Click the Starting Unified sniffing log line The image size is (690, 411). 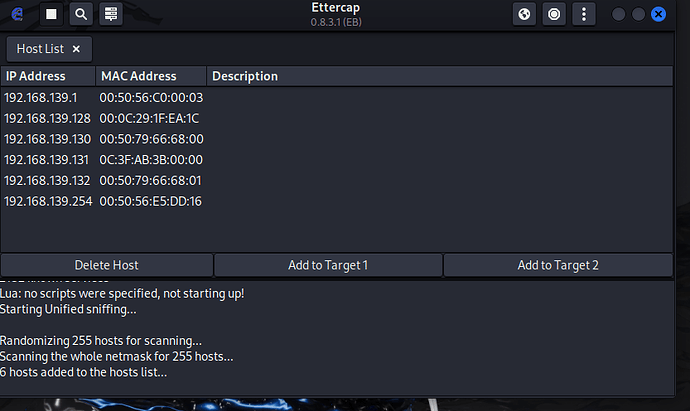coord(68,309)
